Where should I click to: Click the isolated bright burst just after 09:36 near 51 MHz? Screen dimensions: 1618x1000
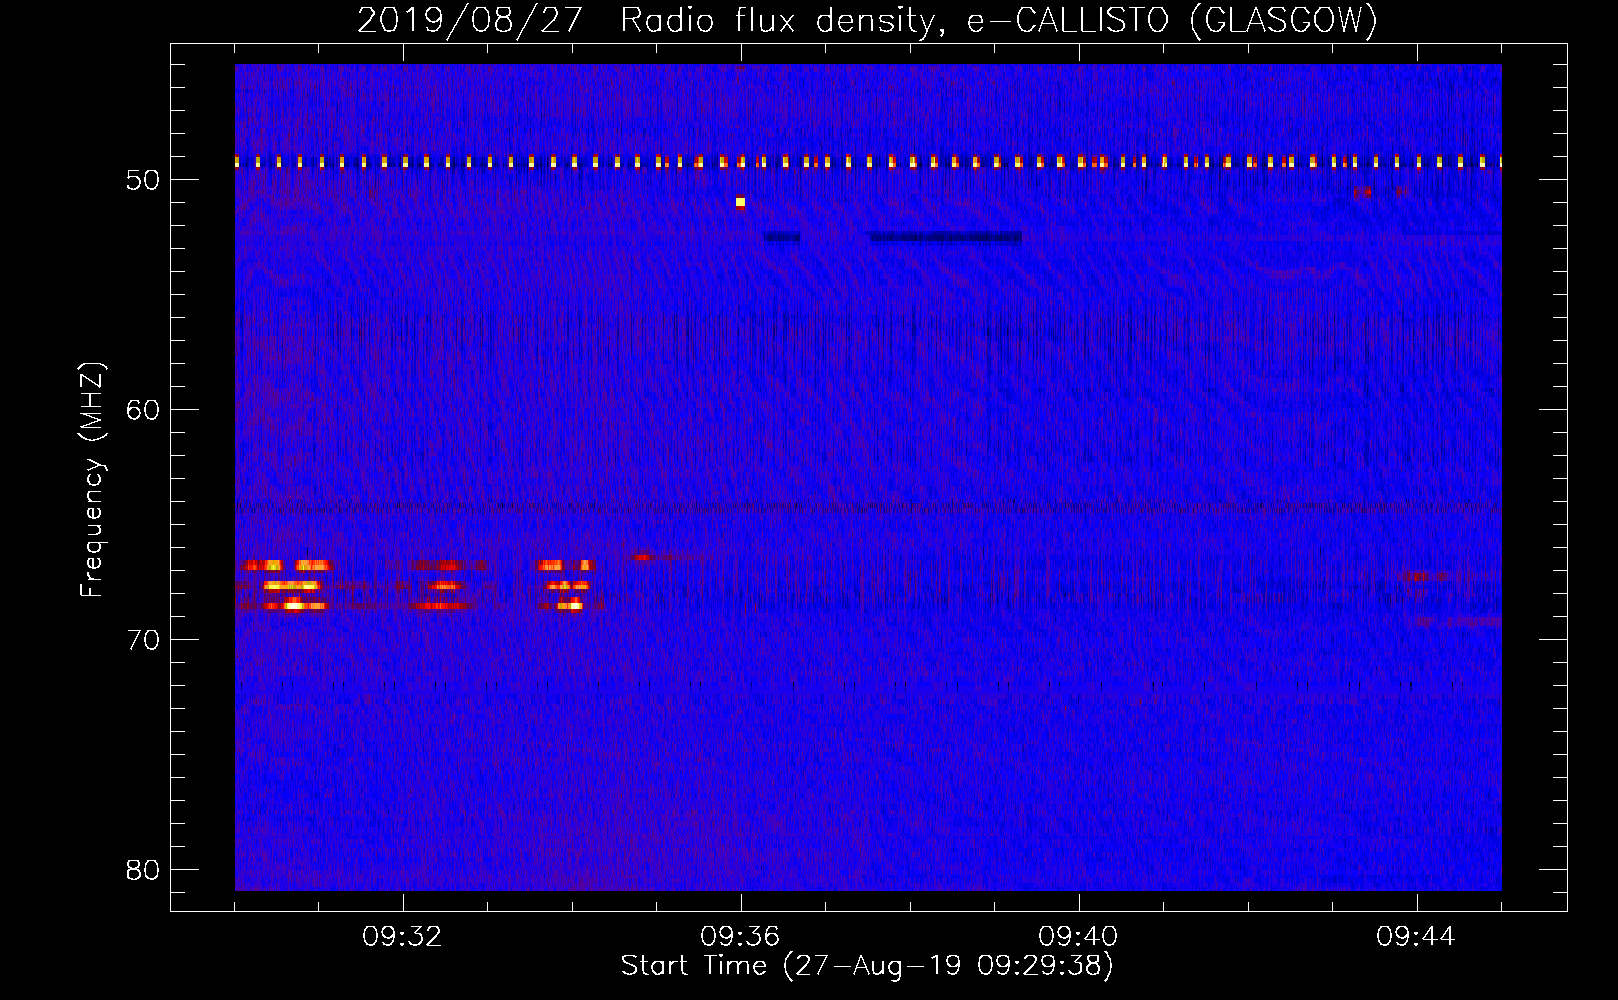tap(740, 202)
